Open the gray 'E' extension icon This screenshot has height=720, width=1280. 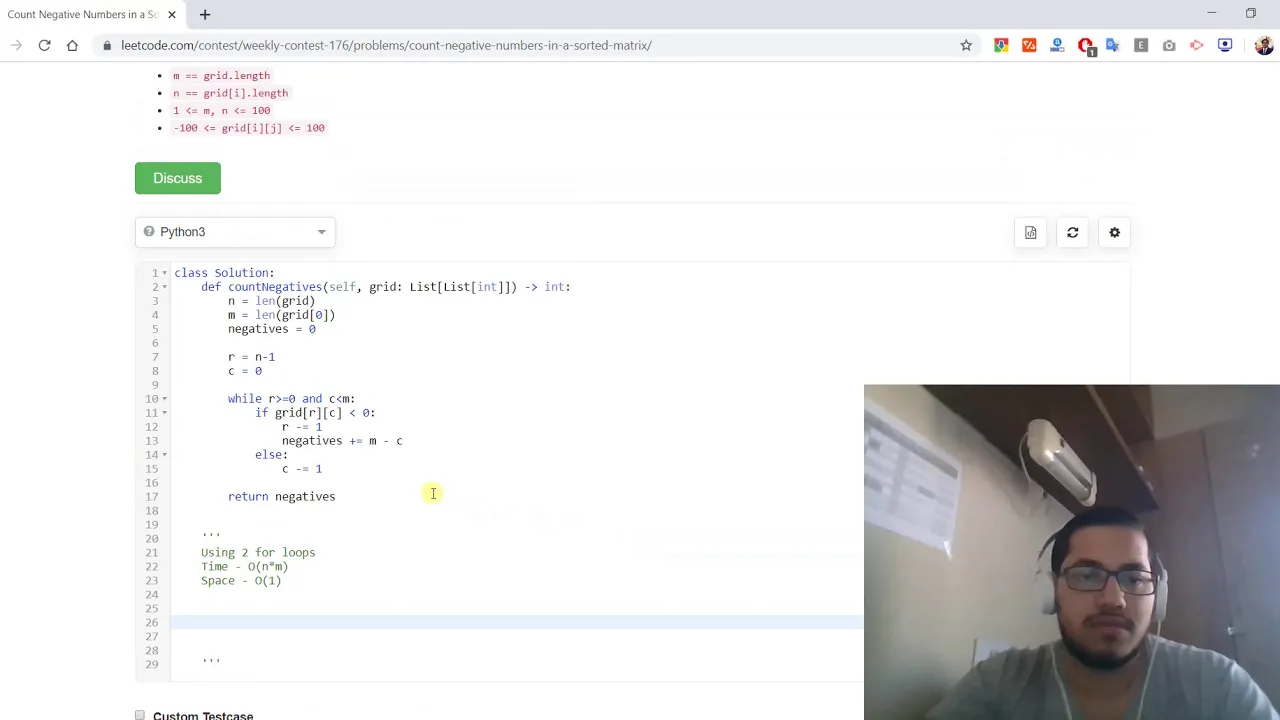1141,45
